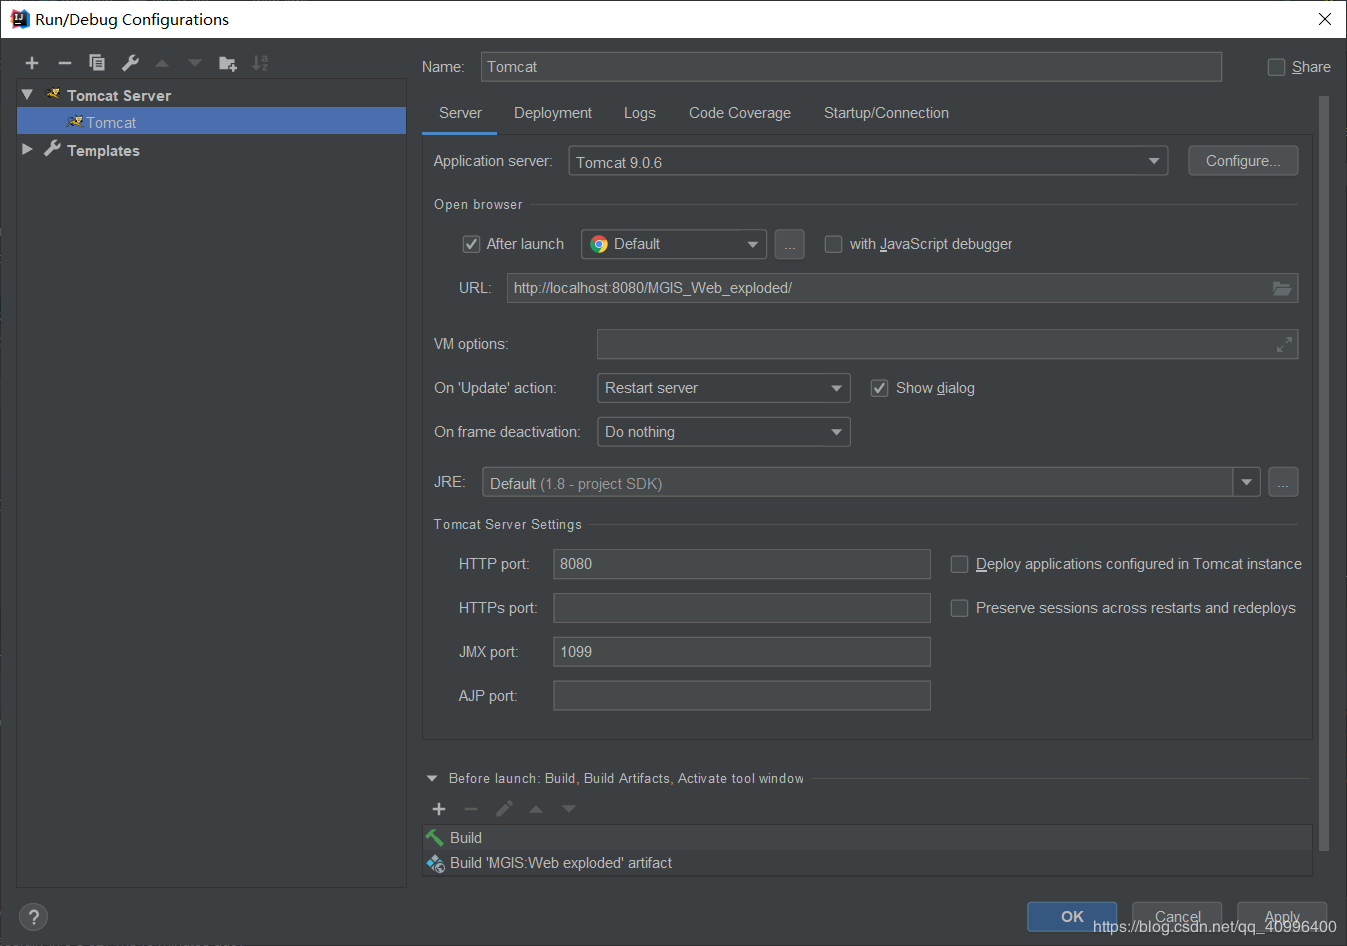The width and height of the screenshot is (1347, 946).
Task: Click the Tomcat Server group icon
Action: point(53,95)
